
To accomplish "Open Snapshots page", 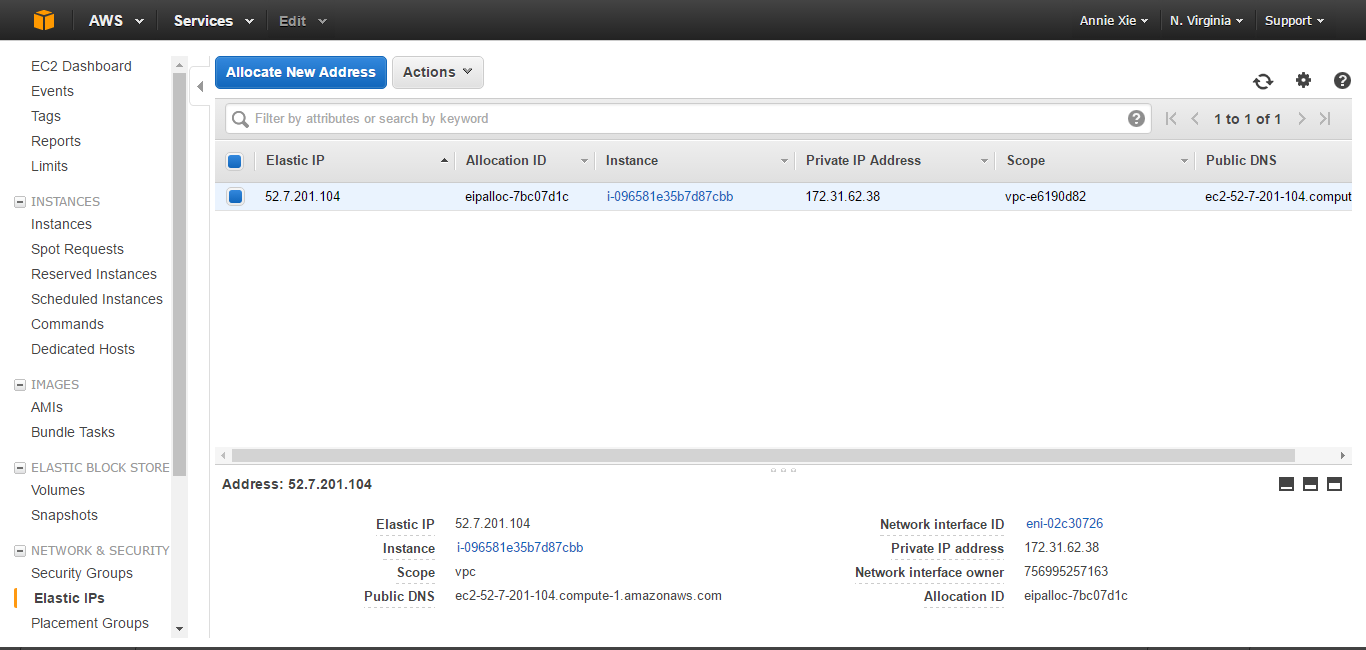I will [x=65, y=515].
